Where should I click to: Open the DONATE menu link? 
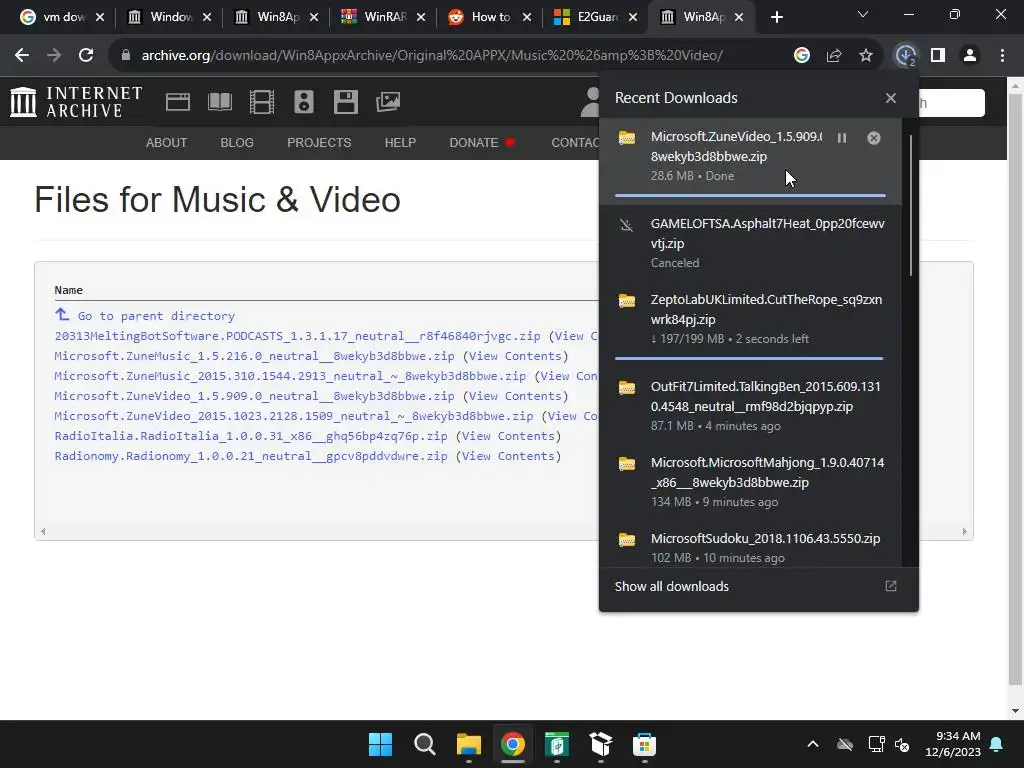pos(482,142)
